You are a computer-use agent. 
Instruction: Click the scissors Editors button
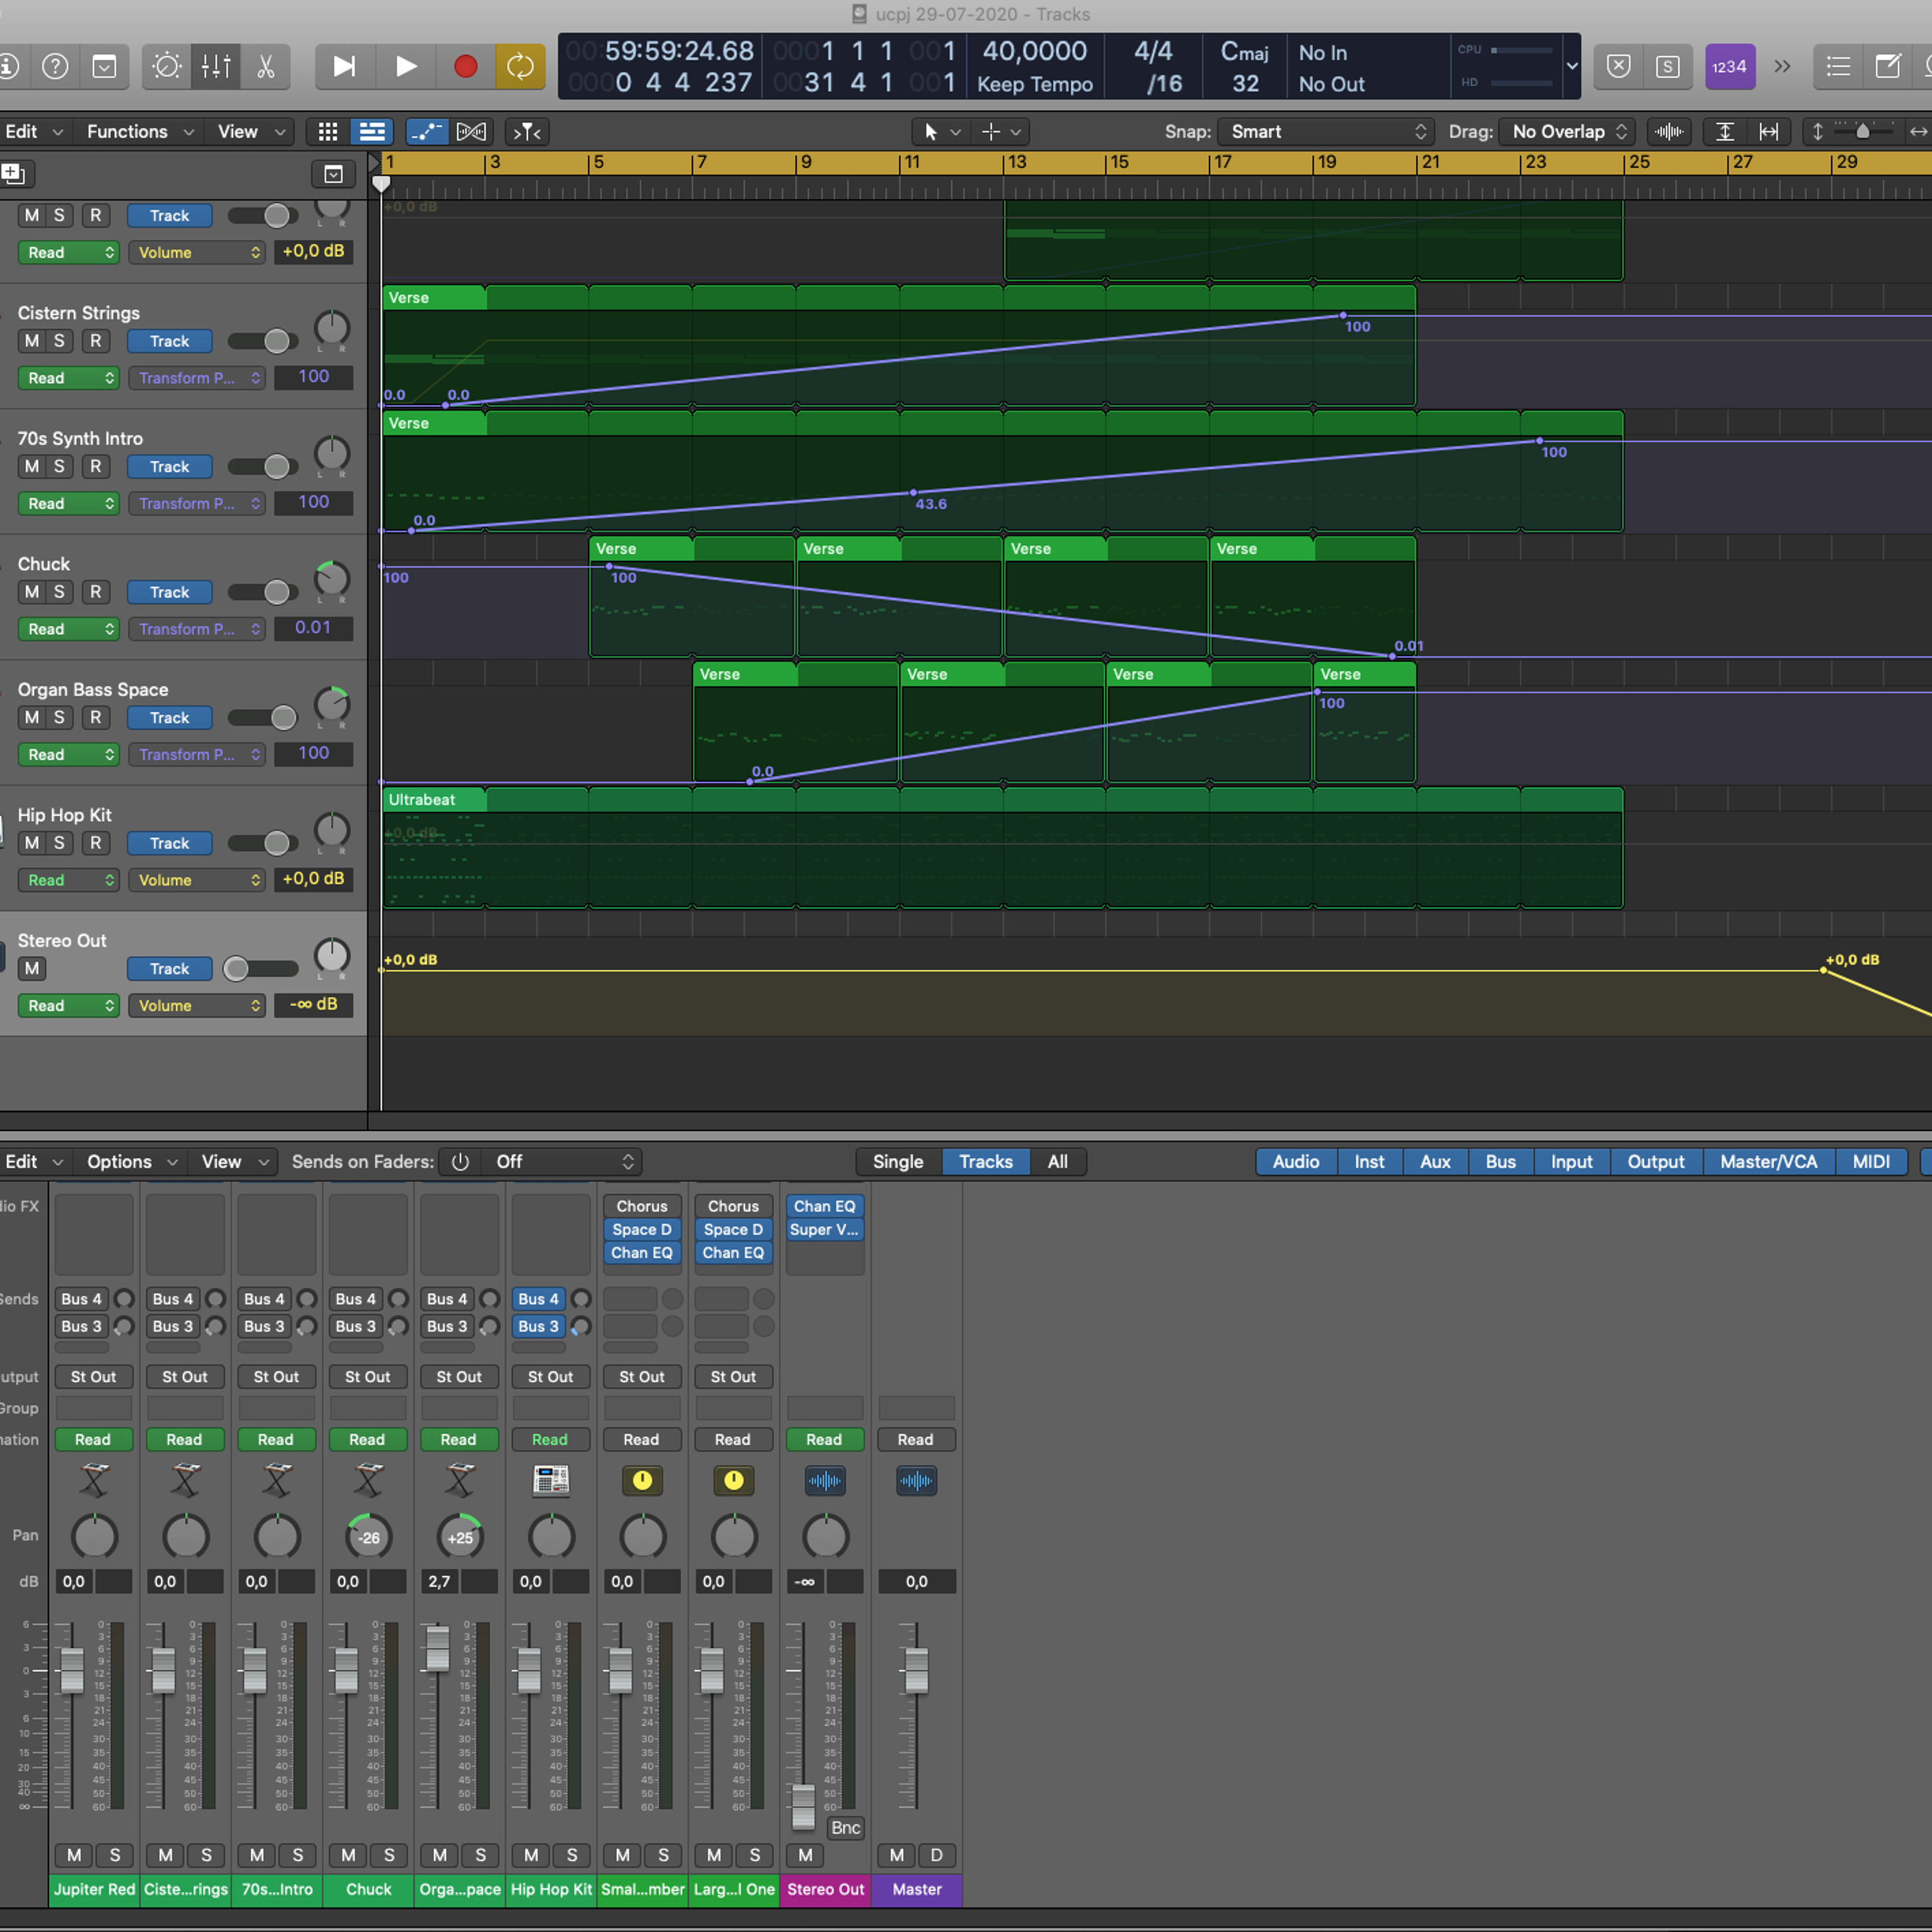click(265, 67)
